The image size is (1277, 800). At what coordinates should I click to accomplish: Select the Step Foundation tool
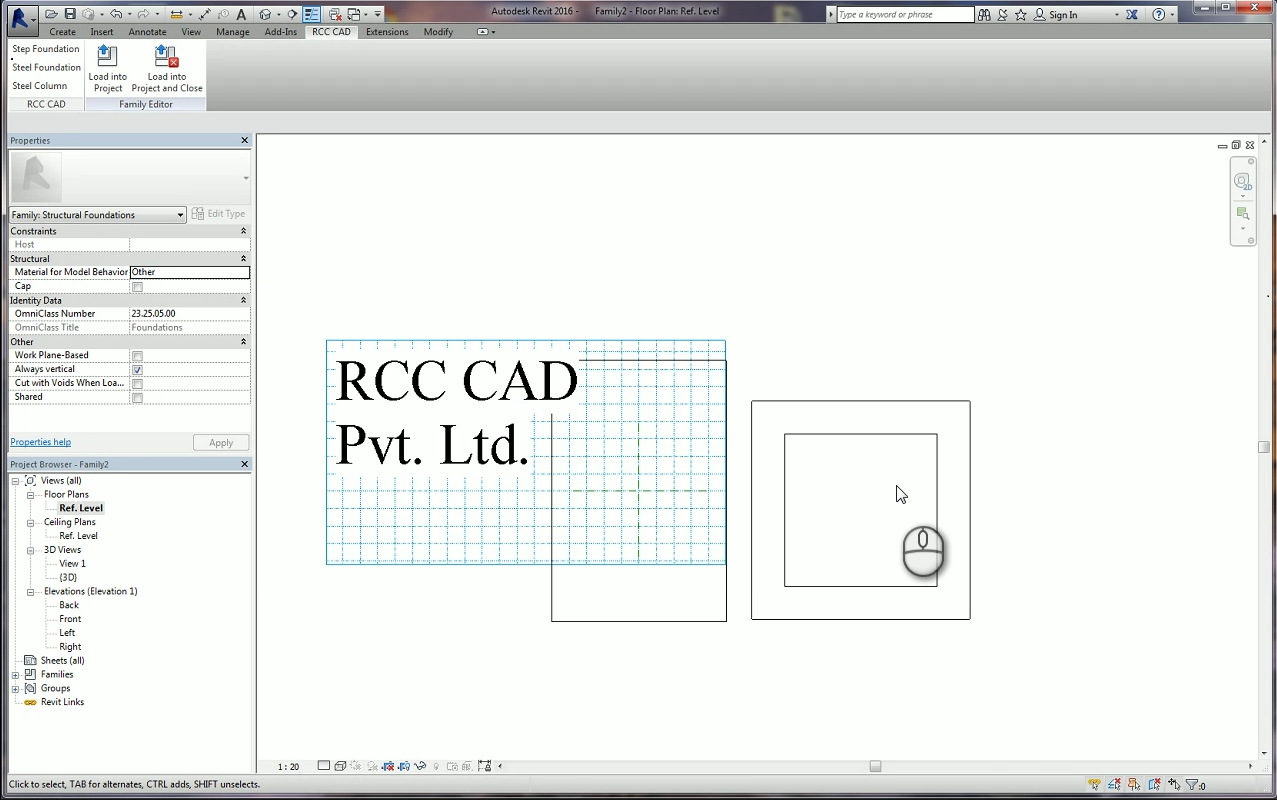point(45,48)
